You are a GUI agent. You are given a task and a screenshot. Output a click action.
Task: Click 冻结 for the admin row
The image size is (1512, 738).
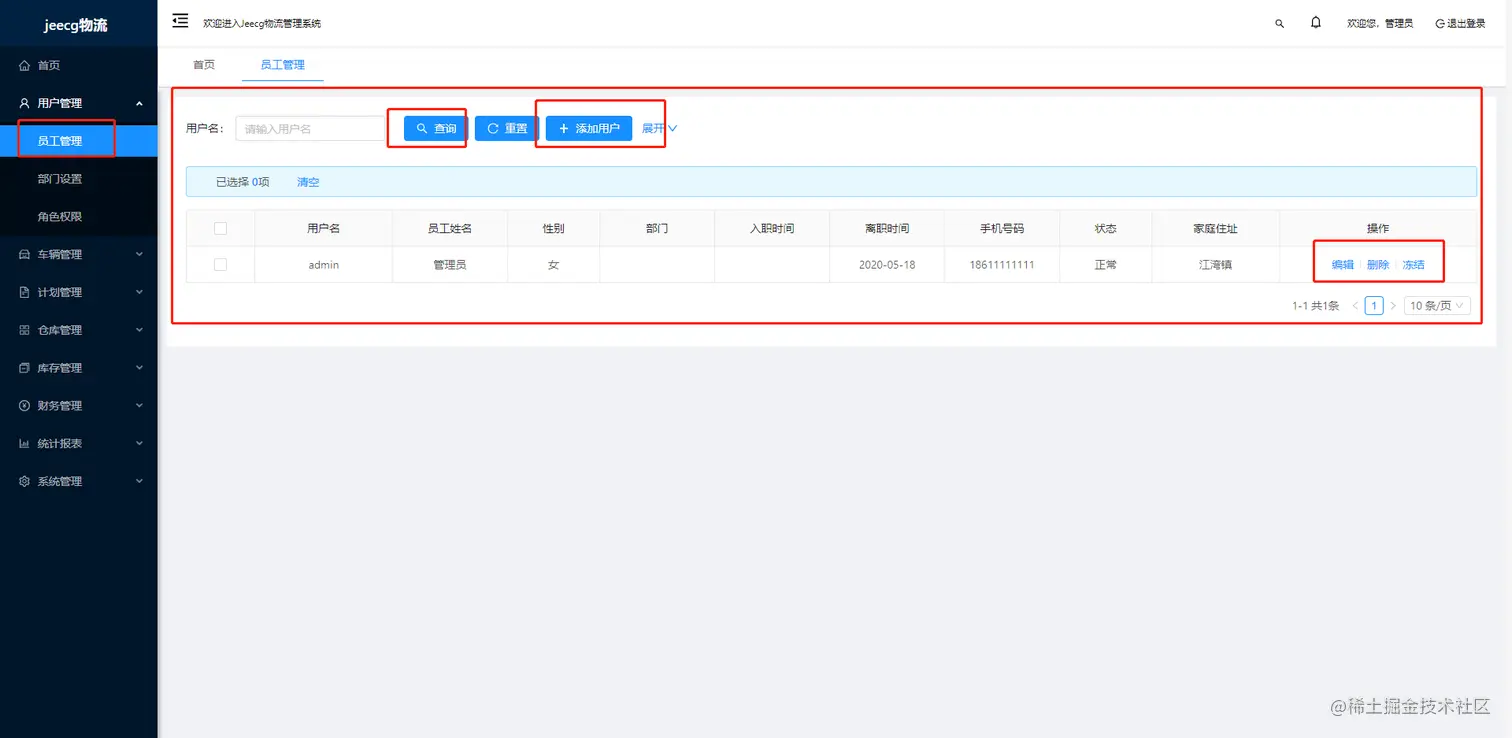[1414, 265]
